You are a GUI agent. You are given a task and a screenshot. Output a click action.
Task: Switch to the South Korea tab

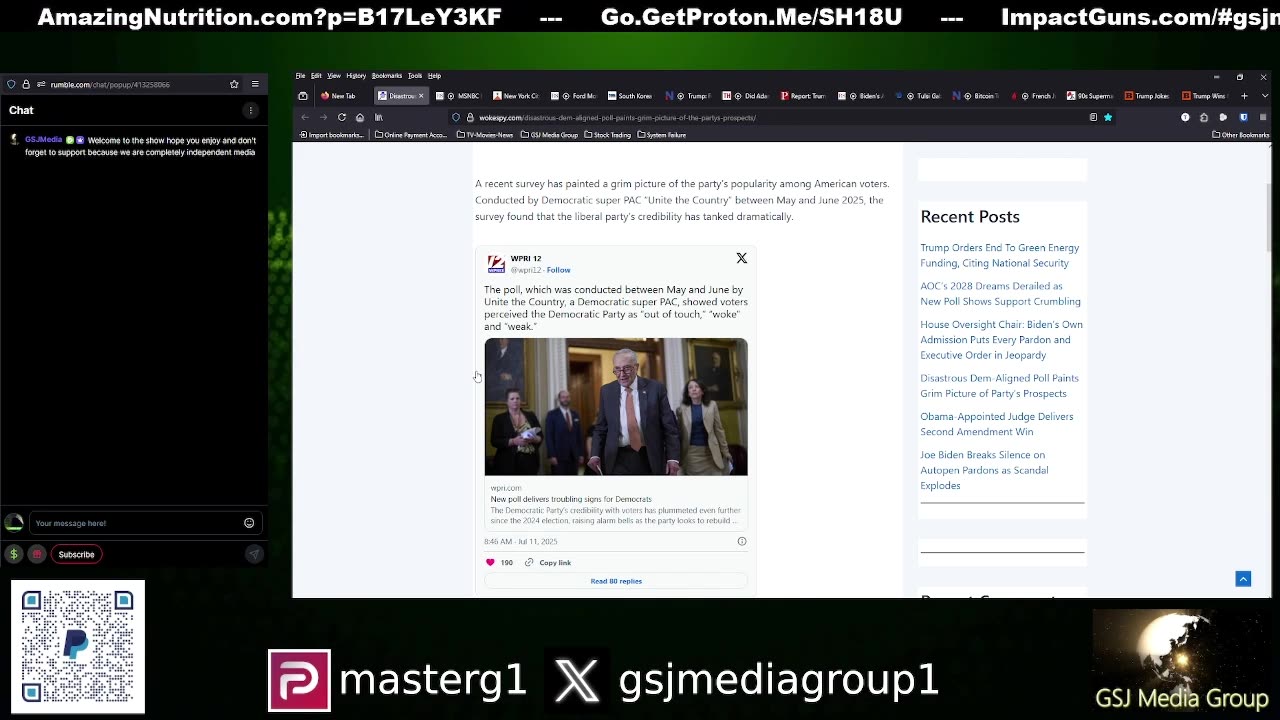tap(631, 96)
